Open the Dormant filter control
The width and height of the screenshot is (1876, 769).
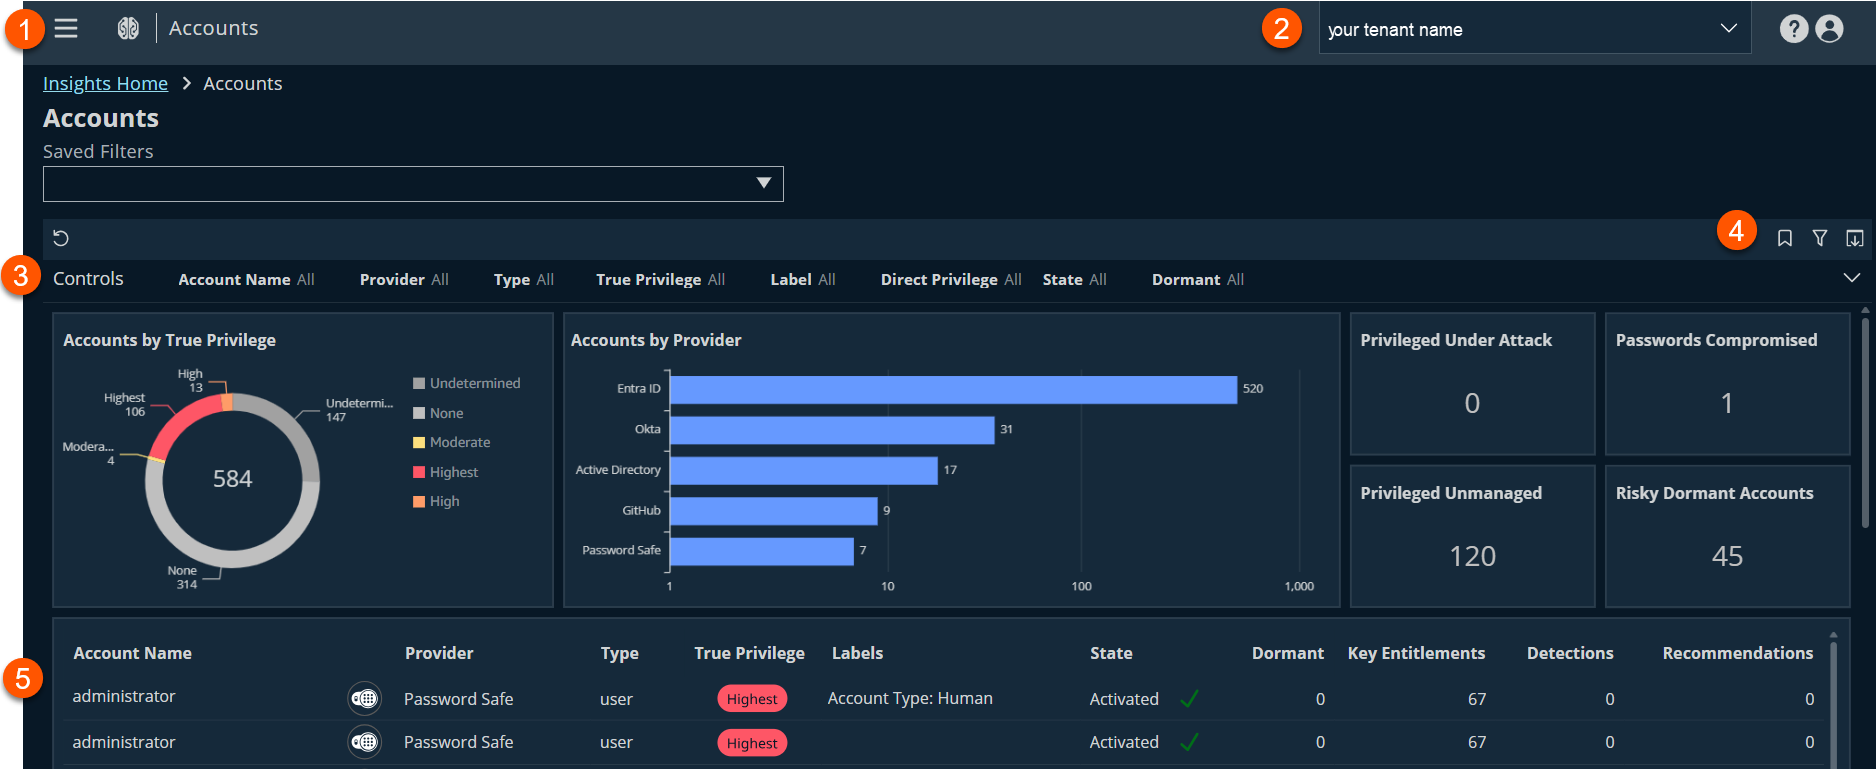pos(1198,280)
